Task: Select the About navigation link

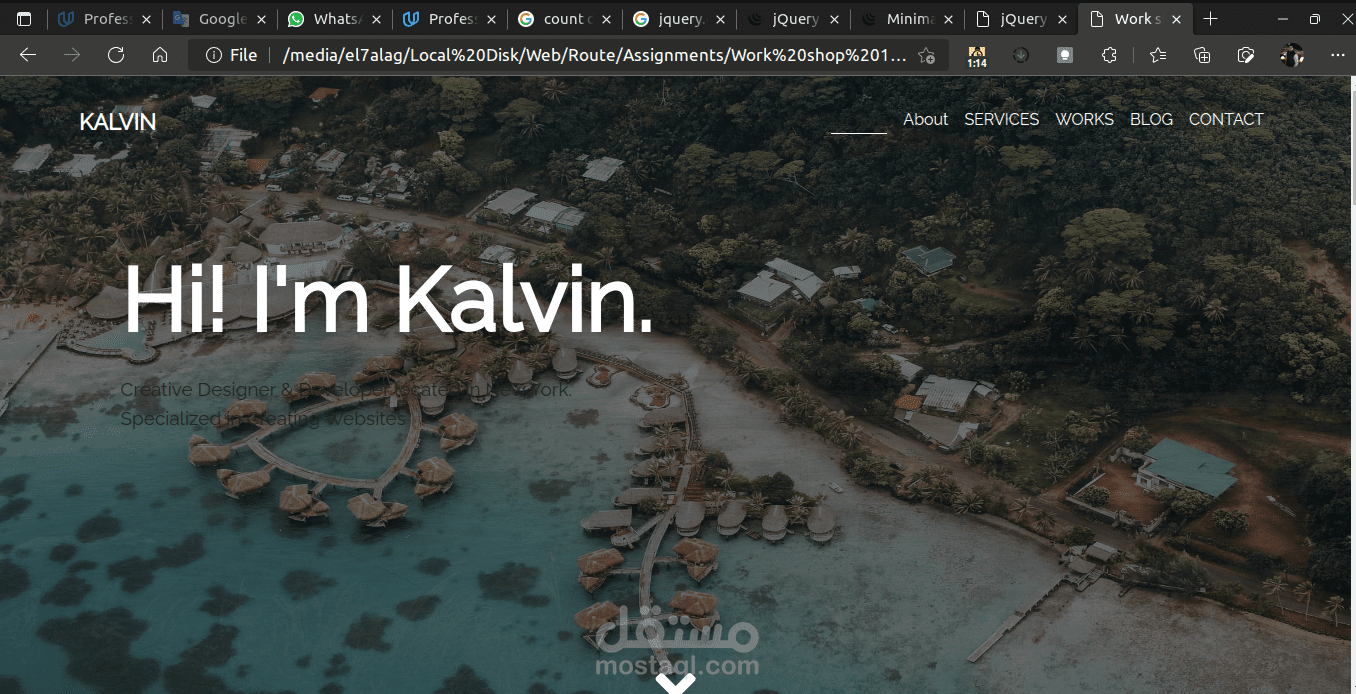Action: (925, 119)
